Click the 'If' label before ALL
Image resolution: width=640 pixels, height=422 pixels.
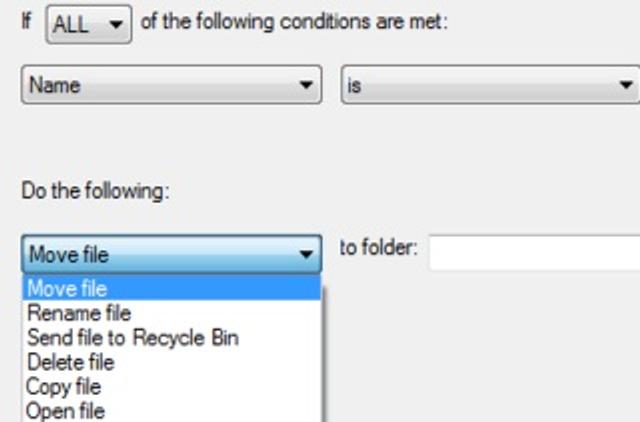[x=26, y=21]
